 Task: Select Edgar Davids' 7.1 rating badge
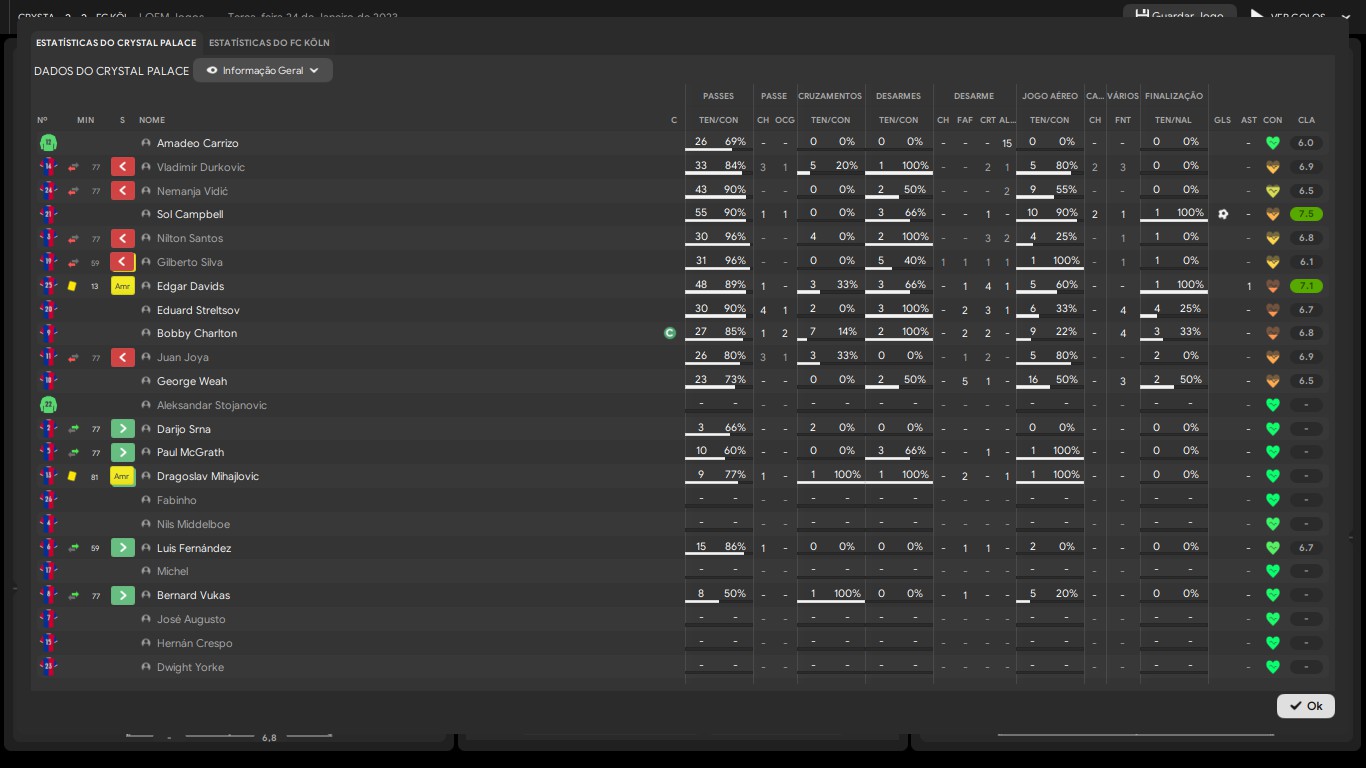pyautogui.click(x=1306, y=286)
